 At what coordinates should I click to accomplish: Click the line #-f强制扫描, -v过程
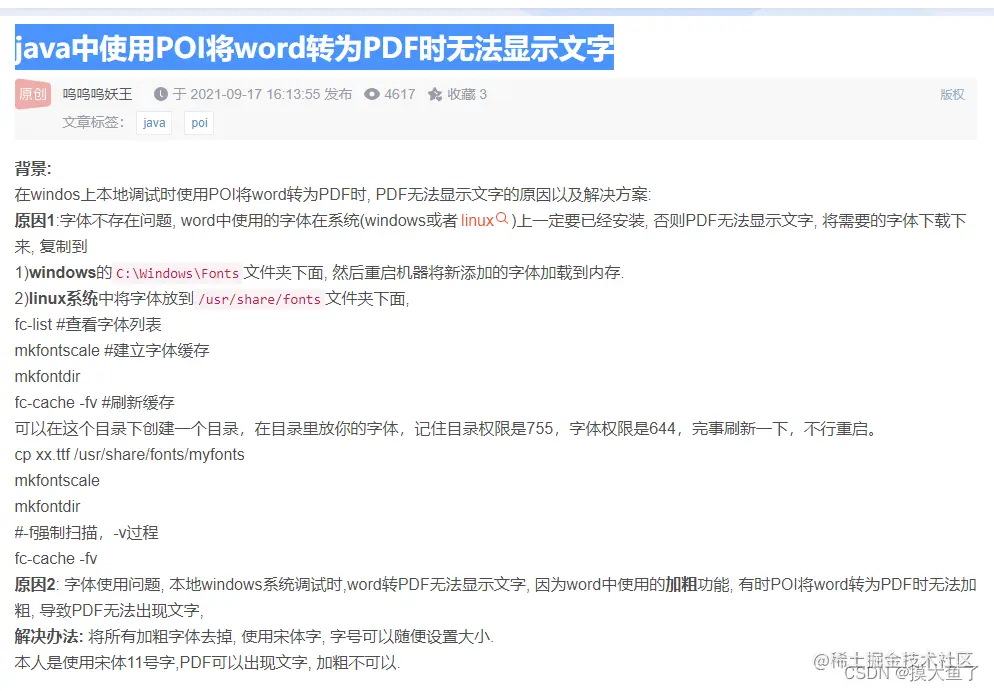[x=86, y=533]
